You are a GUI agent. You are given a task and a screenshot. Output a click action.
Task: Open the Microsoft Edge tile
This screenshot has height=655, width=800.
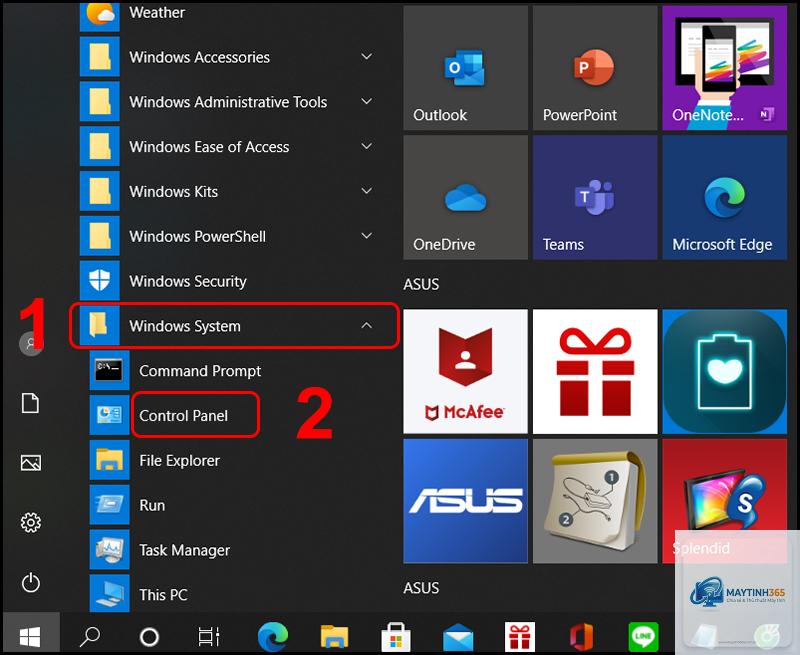tap(724, 197)
